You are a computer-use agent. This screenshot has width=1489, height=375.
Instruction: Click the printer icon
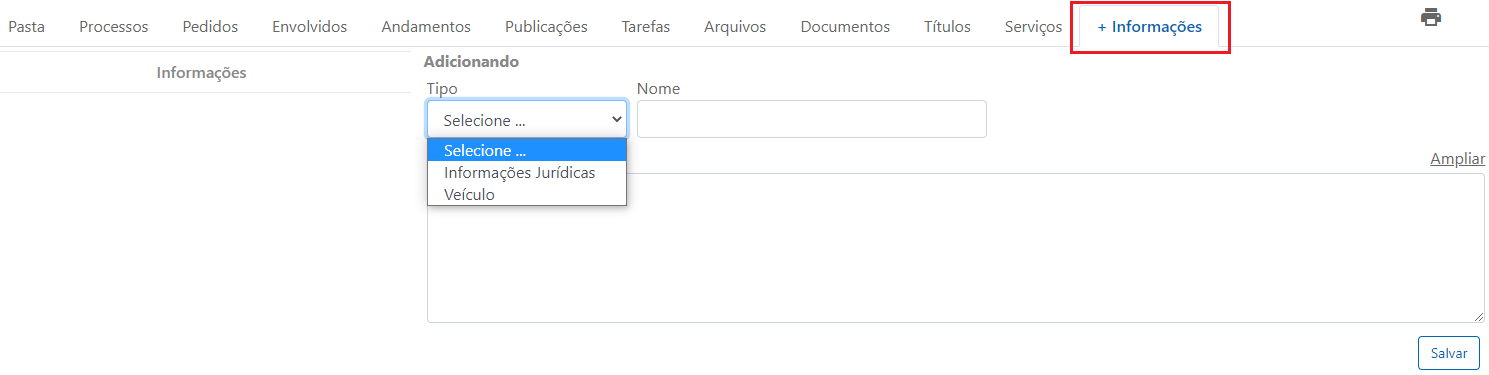point(1431,17)
